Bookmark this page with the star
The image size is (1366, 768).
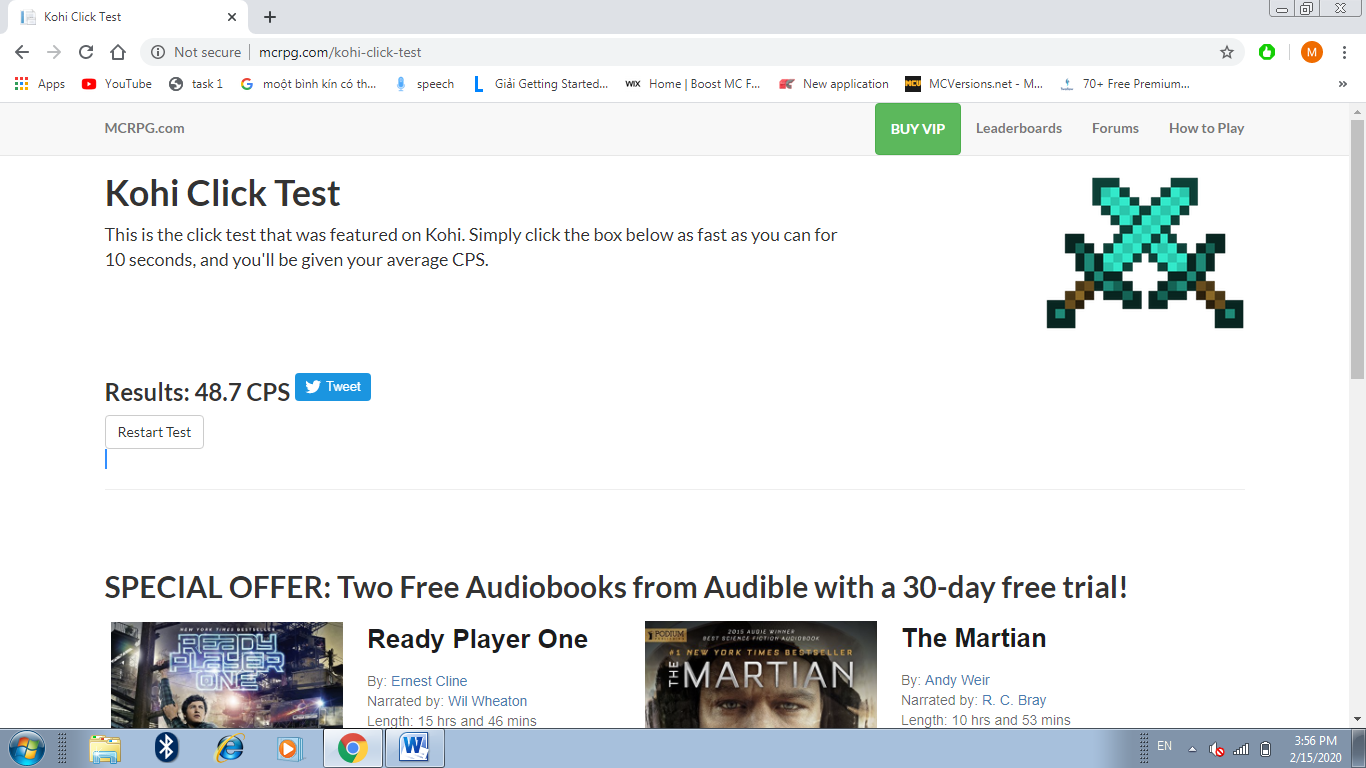(1227, 52)
